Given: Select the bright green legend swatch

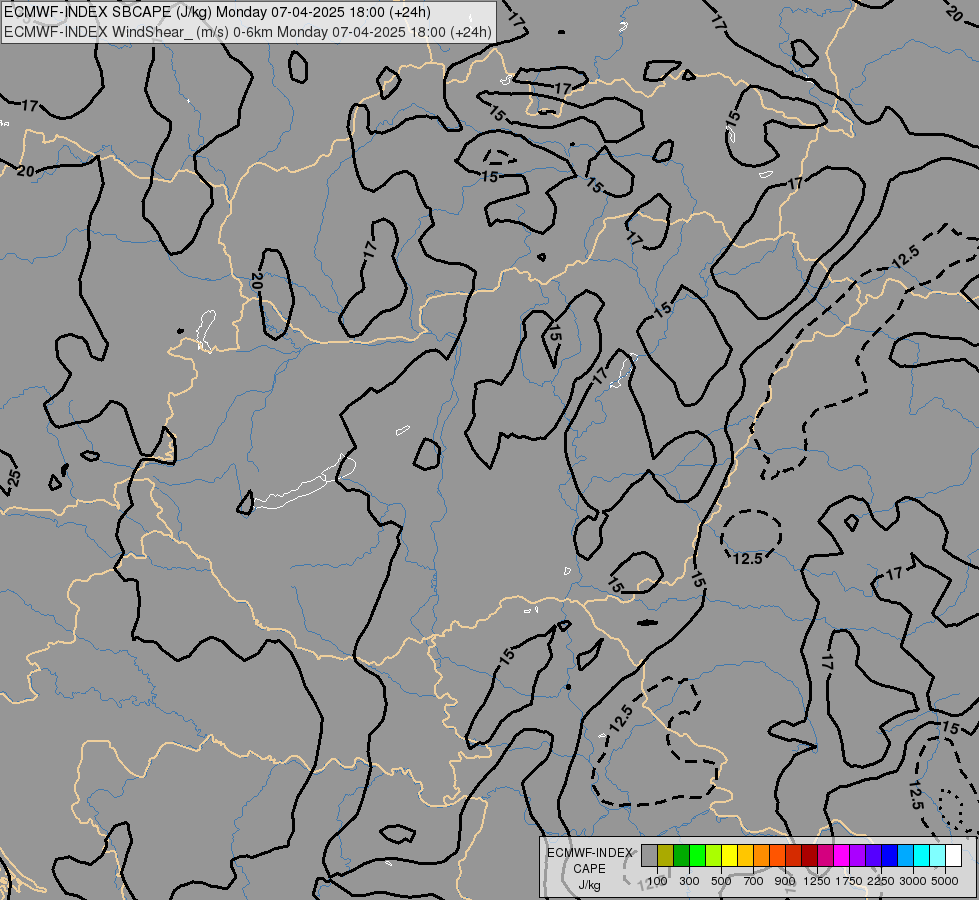Looking at the screenshot, I should point(697,855).
